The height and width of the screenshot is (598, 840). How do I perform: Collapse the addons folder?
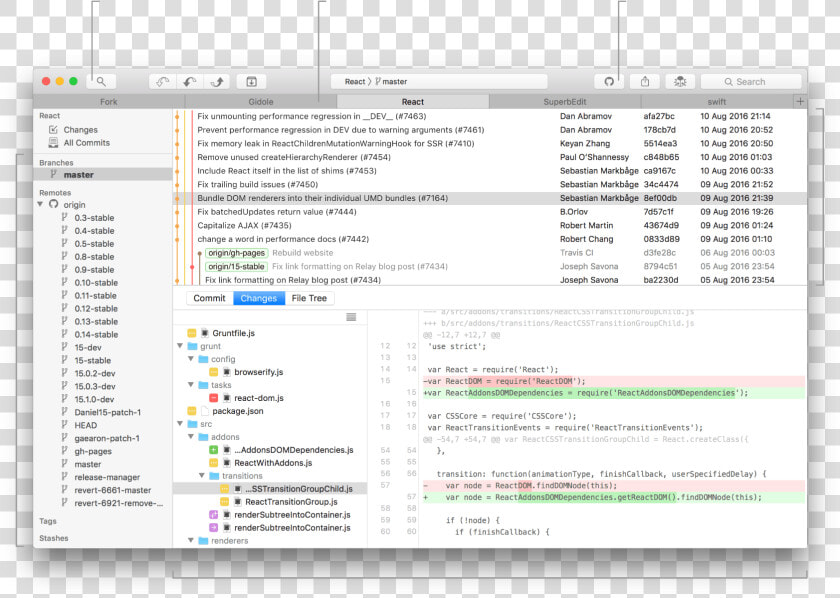(191, 437)
